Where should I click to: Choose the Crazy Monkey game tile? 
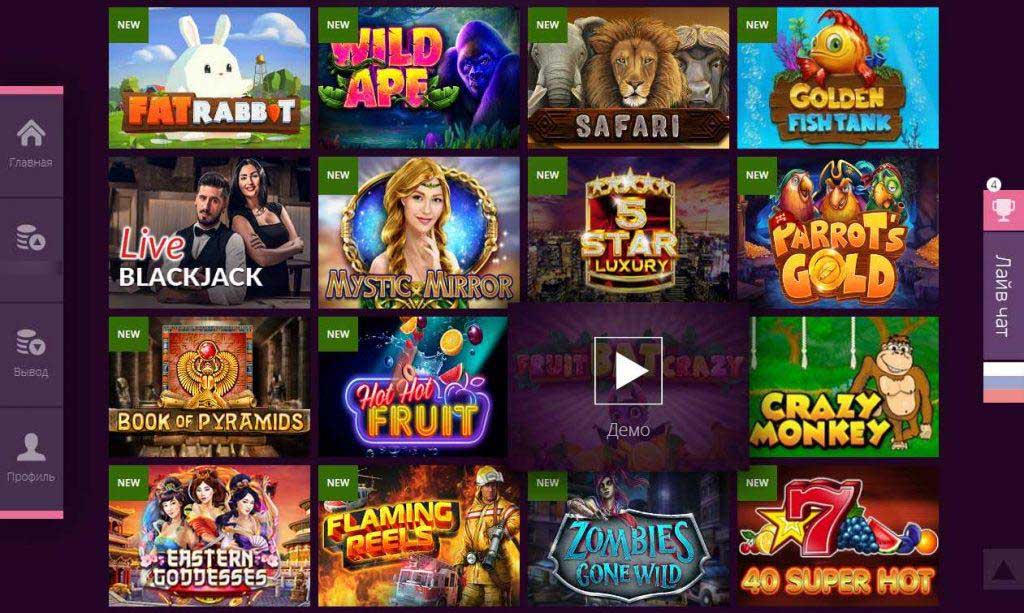(x=844, y=387)
